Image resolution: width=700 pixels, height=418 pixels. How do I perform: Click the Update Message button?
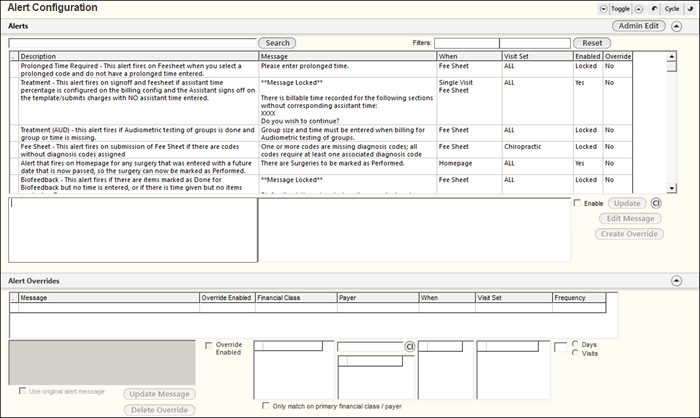(x=159, y=394)
